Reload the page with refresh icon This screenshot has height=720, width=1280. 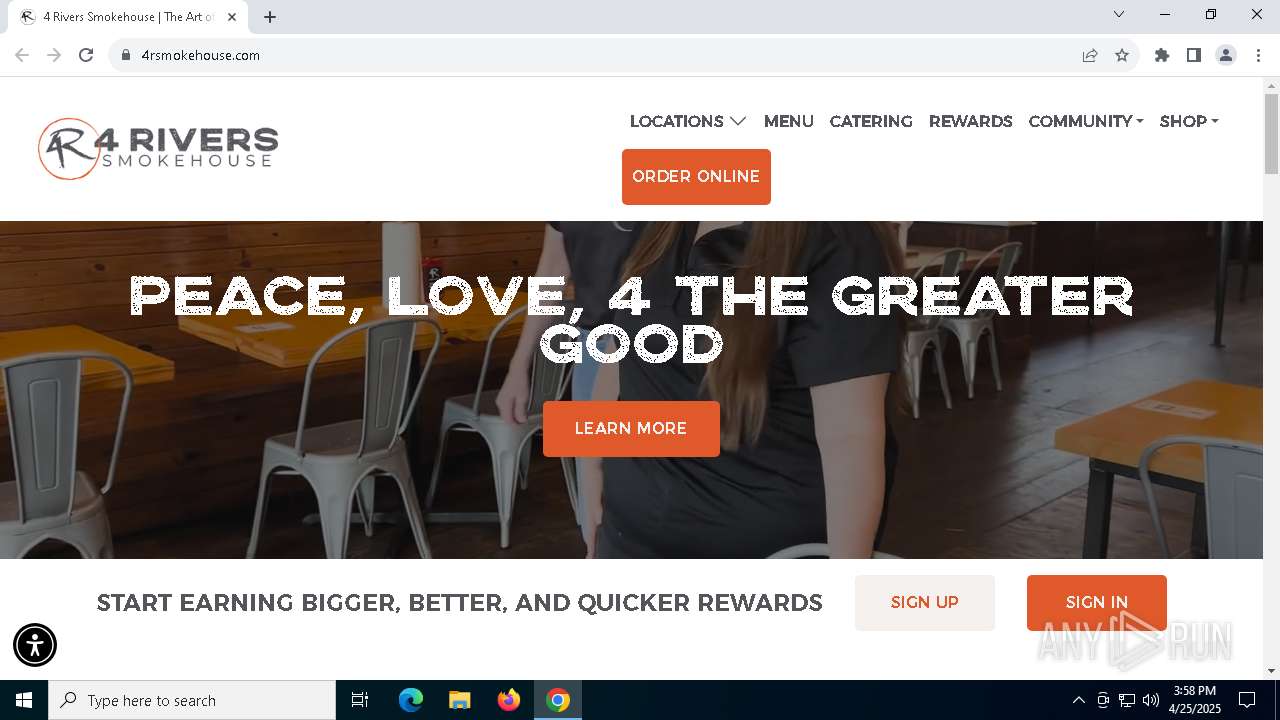pos(86,55)
